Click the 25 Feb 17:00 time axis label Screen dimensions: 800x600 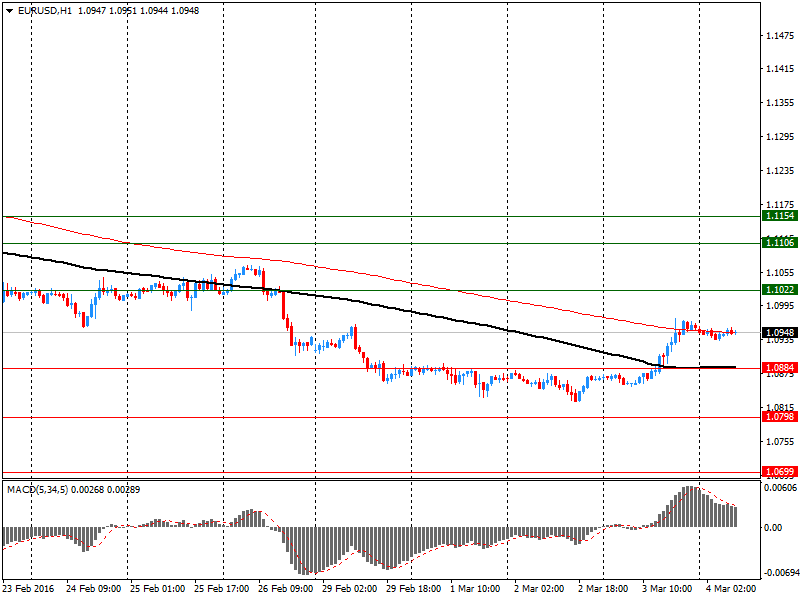tap(221, 589)
